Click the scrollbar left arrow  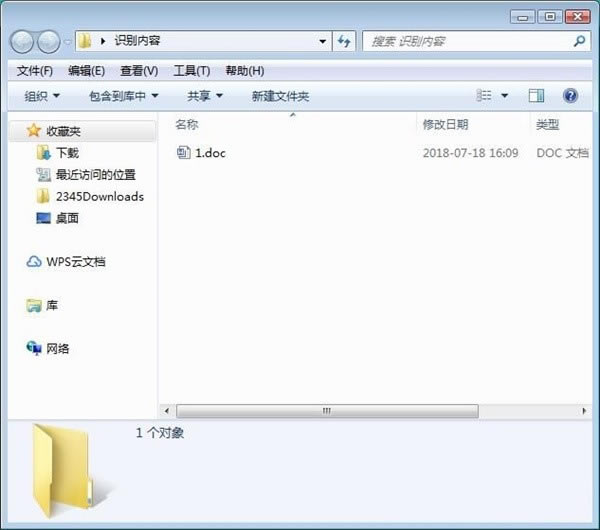pos(166,411)
